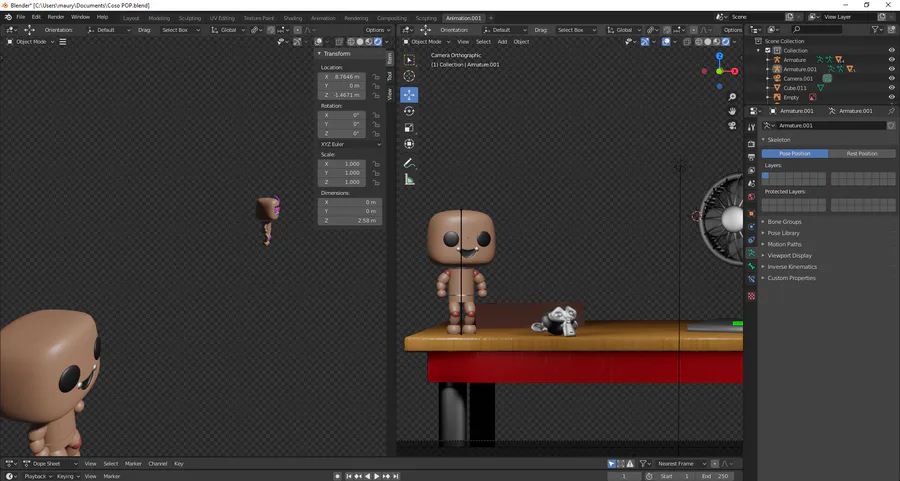The image size is (900, 481).
Task: Hide Armature.001 with its eye icon
Action: tap(891, 69)
